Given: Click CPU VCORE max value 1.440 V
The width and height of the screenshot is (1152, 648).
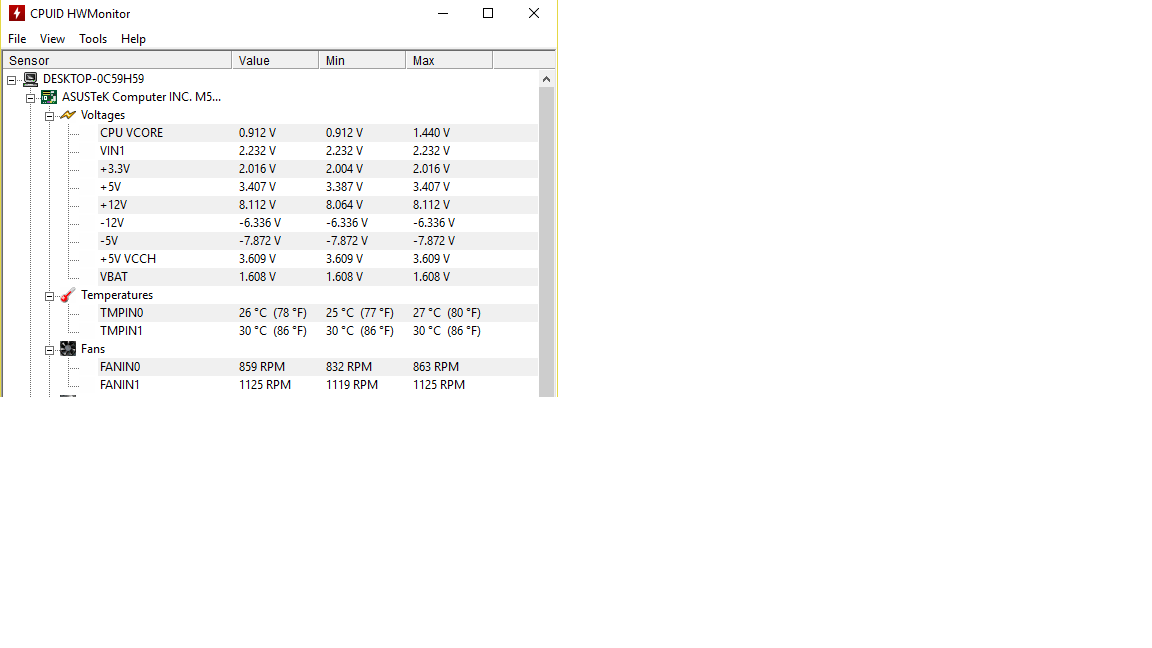Looking at the screenshot, I should (x=431, y=133).
